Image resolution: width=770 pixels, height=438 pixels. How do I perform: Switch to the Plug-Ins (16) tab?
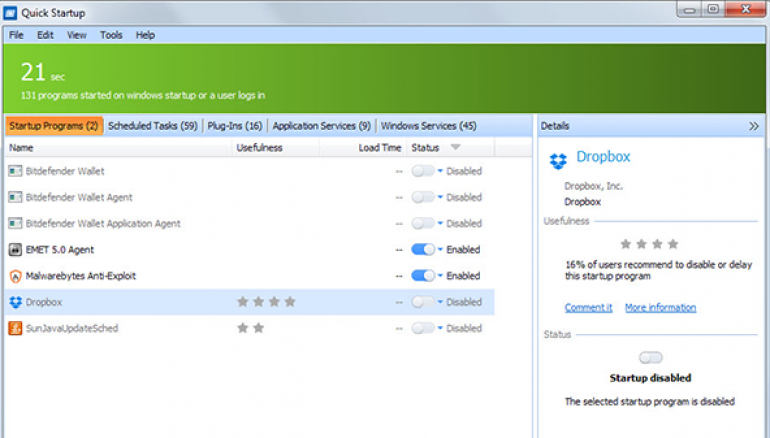click(235, 126)
